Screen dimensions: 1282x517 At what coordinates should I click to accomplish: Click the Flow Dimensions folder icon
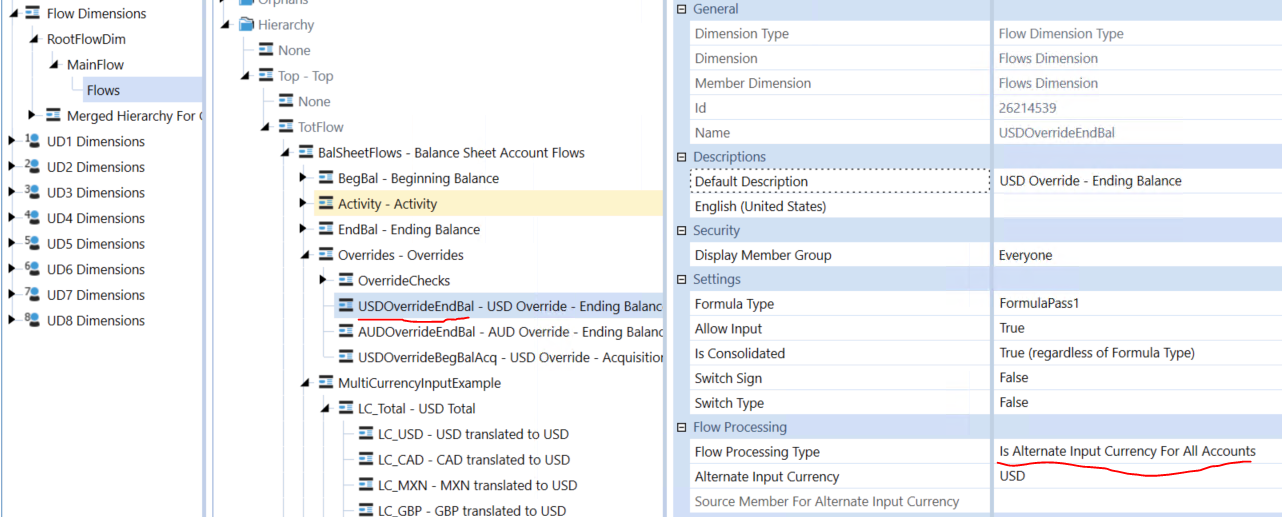click(32, 14)
